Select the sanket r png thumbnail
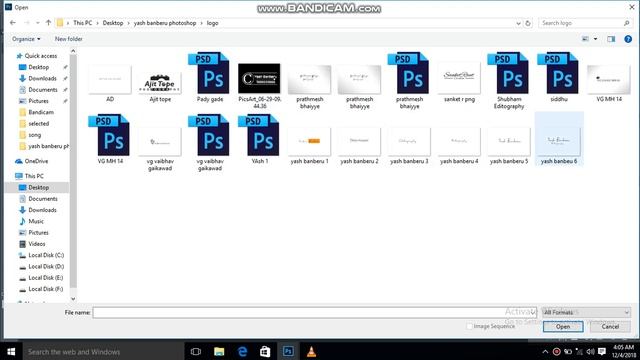Screen dimensions: 640x360 coord(459,78)
